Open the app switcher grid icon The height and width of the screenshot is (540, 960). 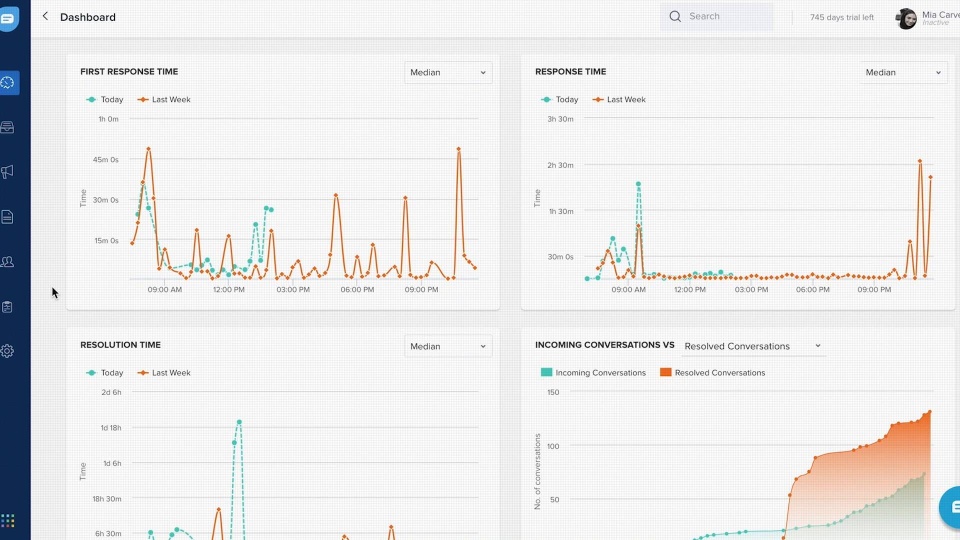(7, 521)
